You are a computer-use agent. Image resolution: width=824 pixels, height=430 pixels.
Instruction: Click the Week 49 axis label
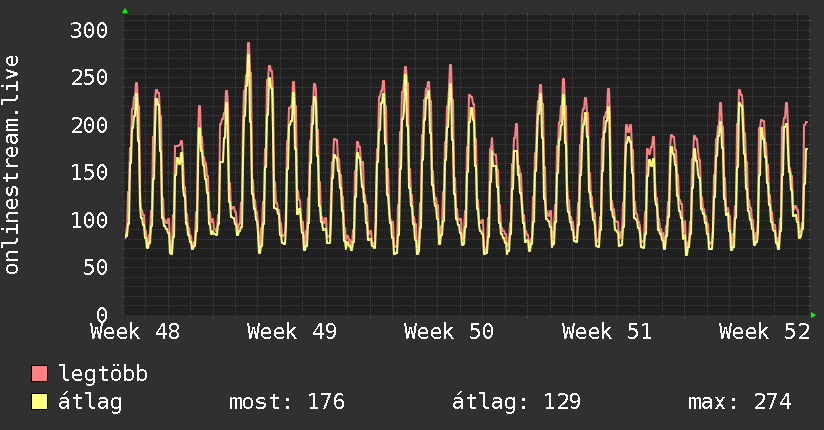point(292,332)
